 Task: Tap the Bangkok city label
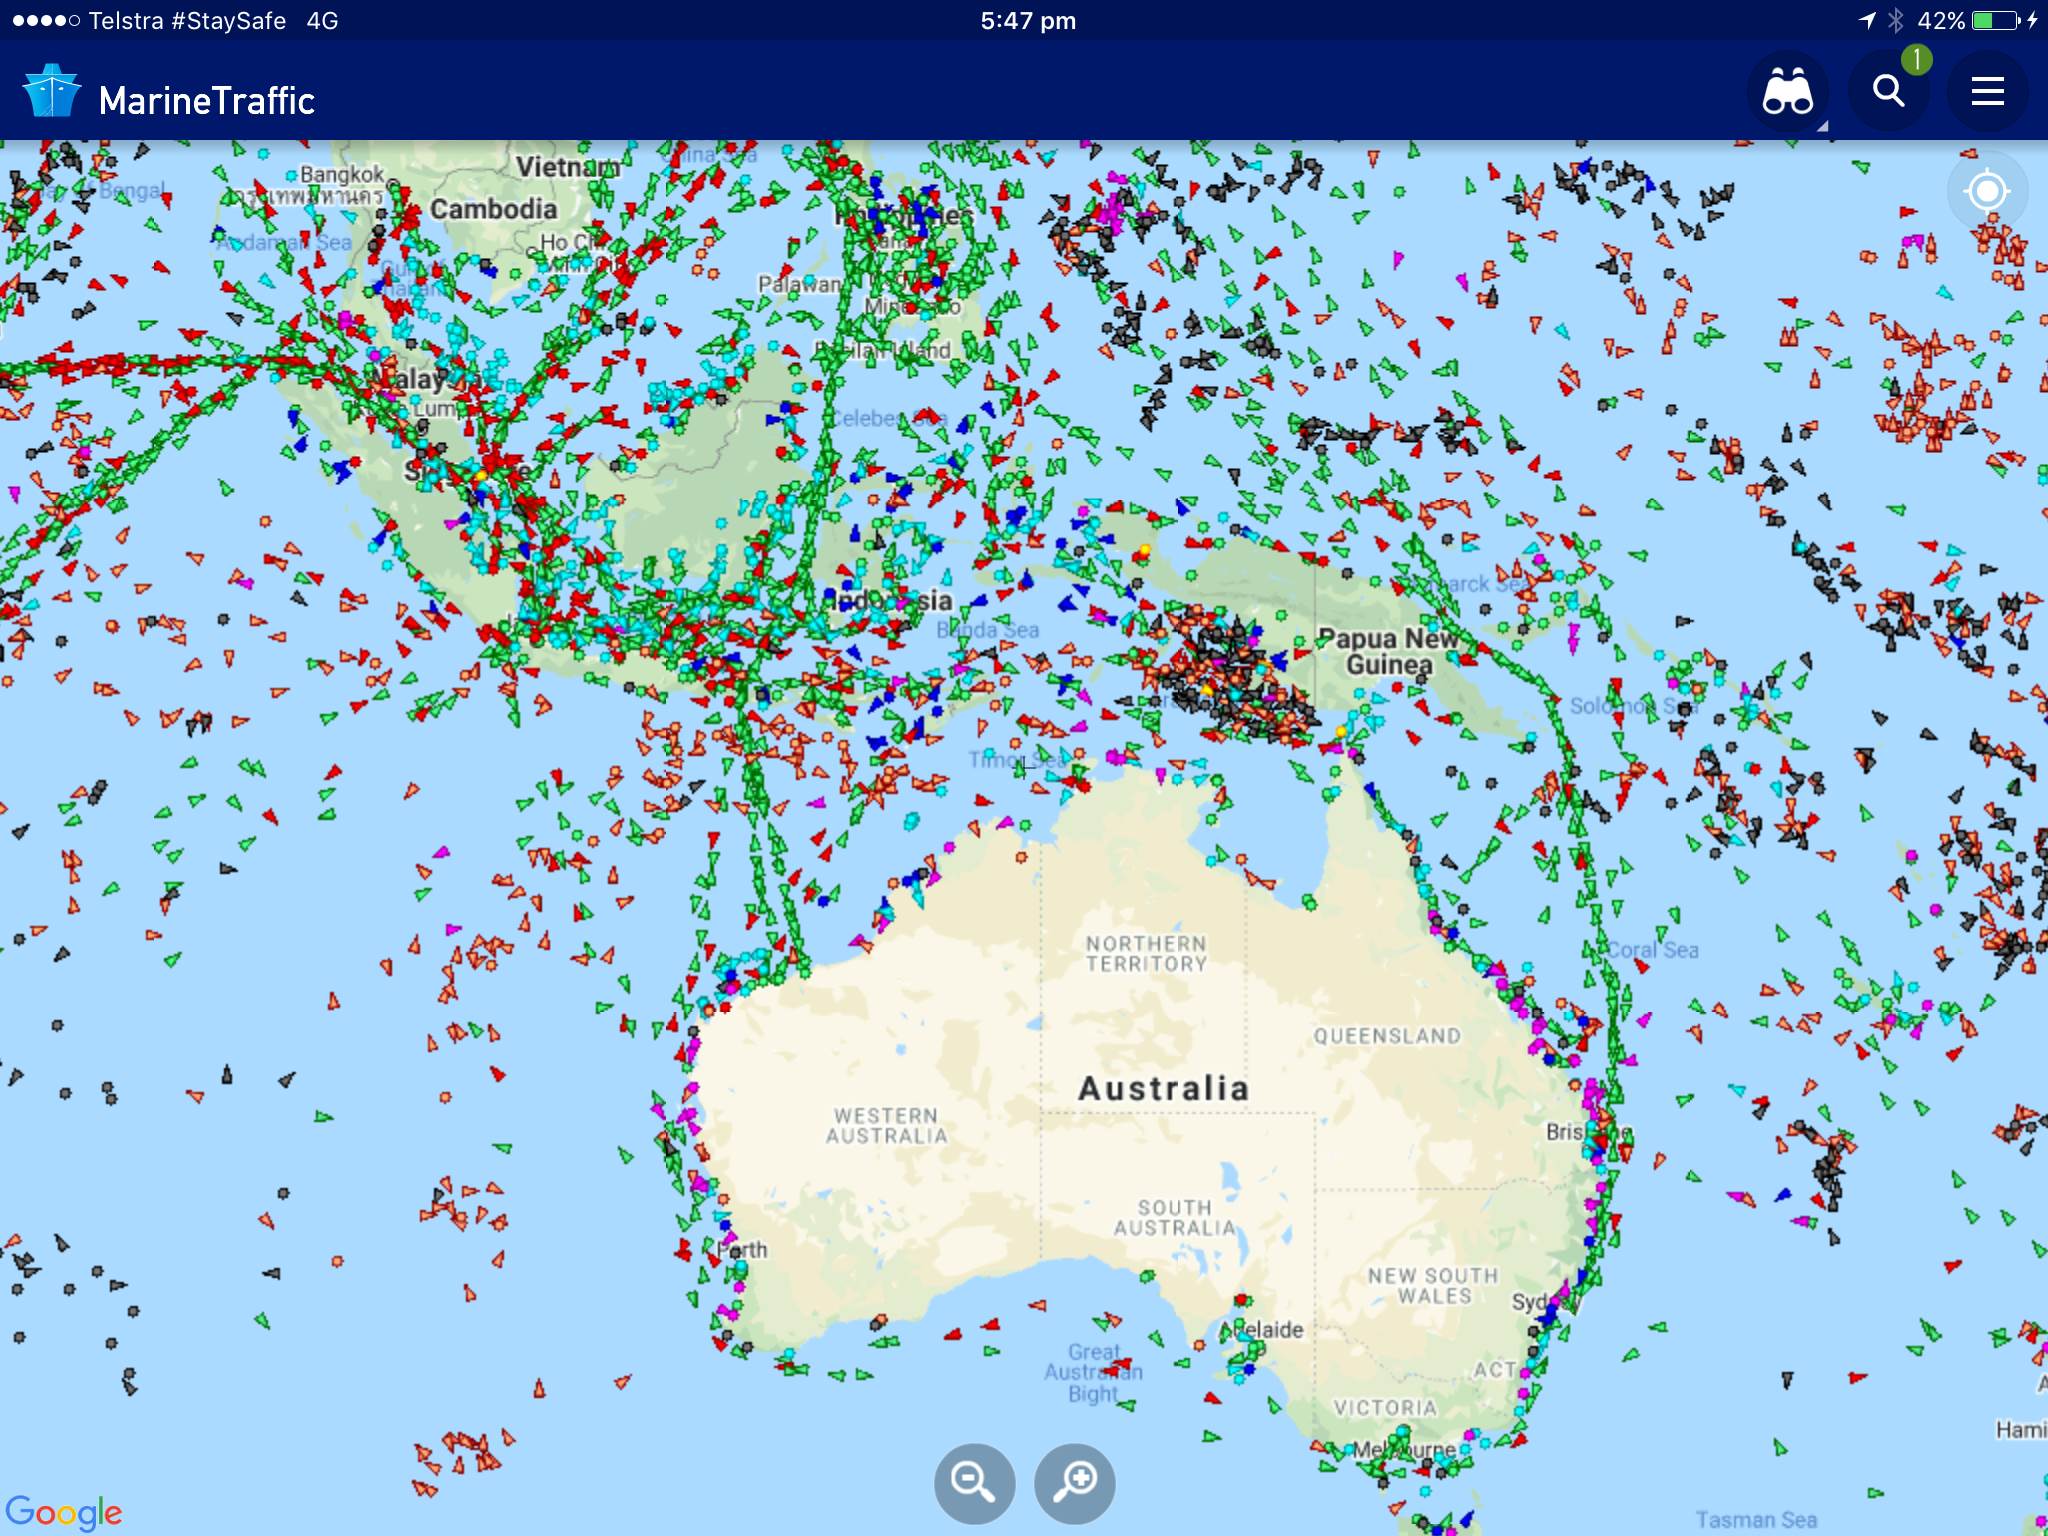pos(342,174)
